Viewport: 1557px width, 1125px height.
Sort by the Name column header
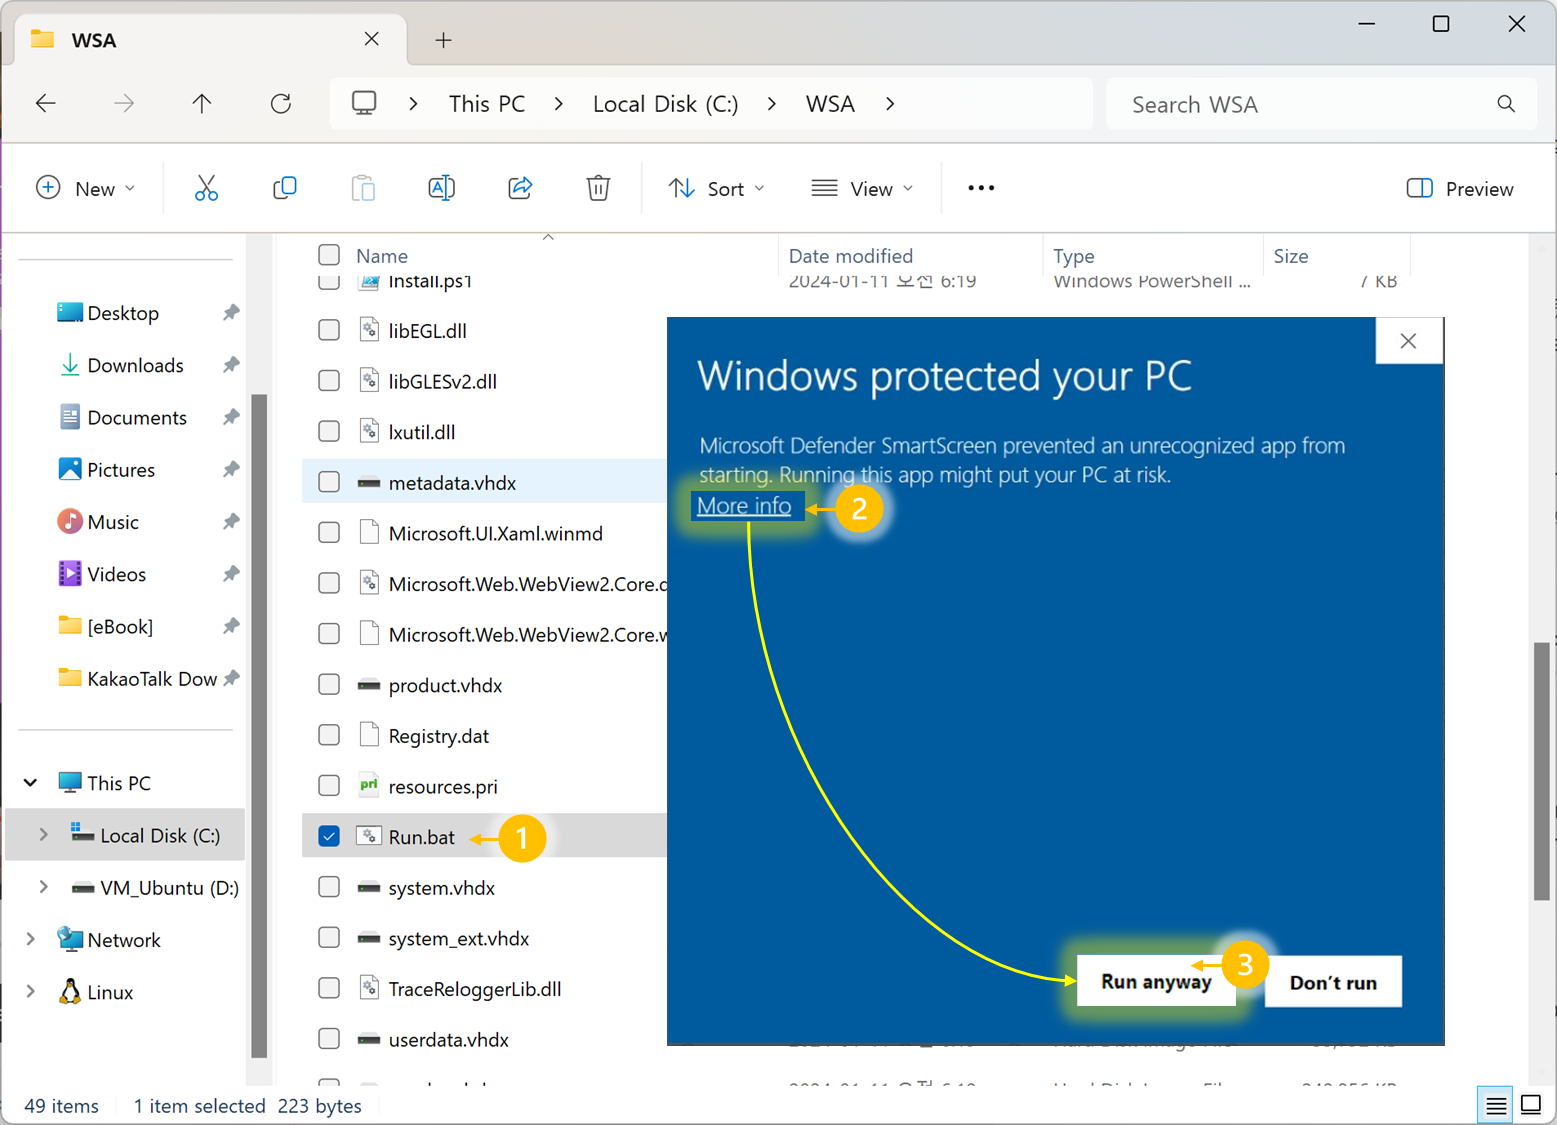click(382, 256)
